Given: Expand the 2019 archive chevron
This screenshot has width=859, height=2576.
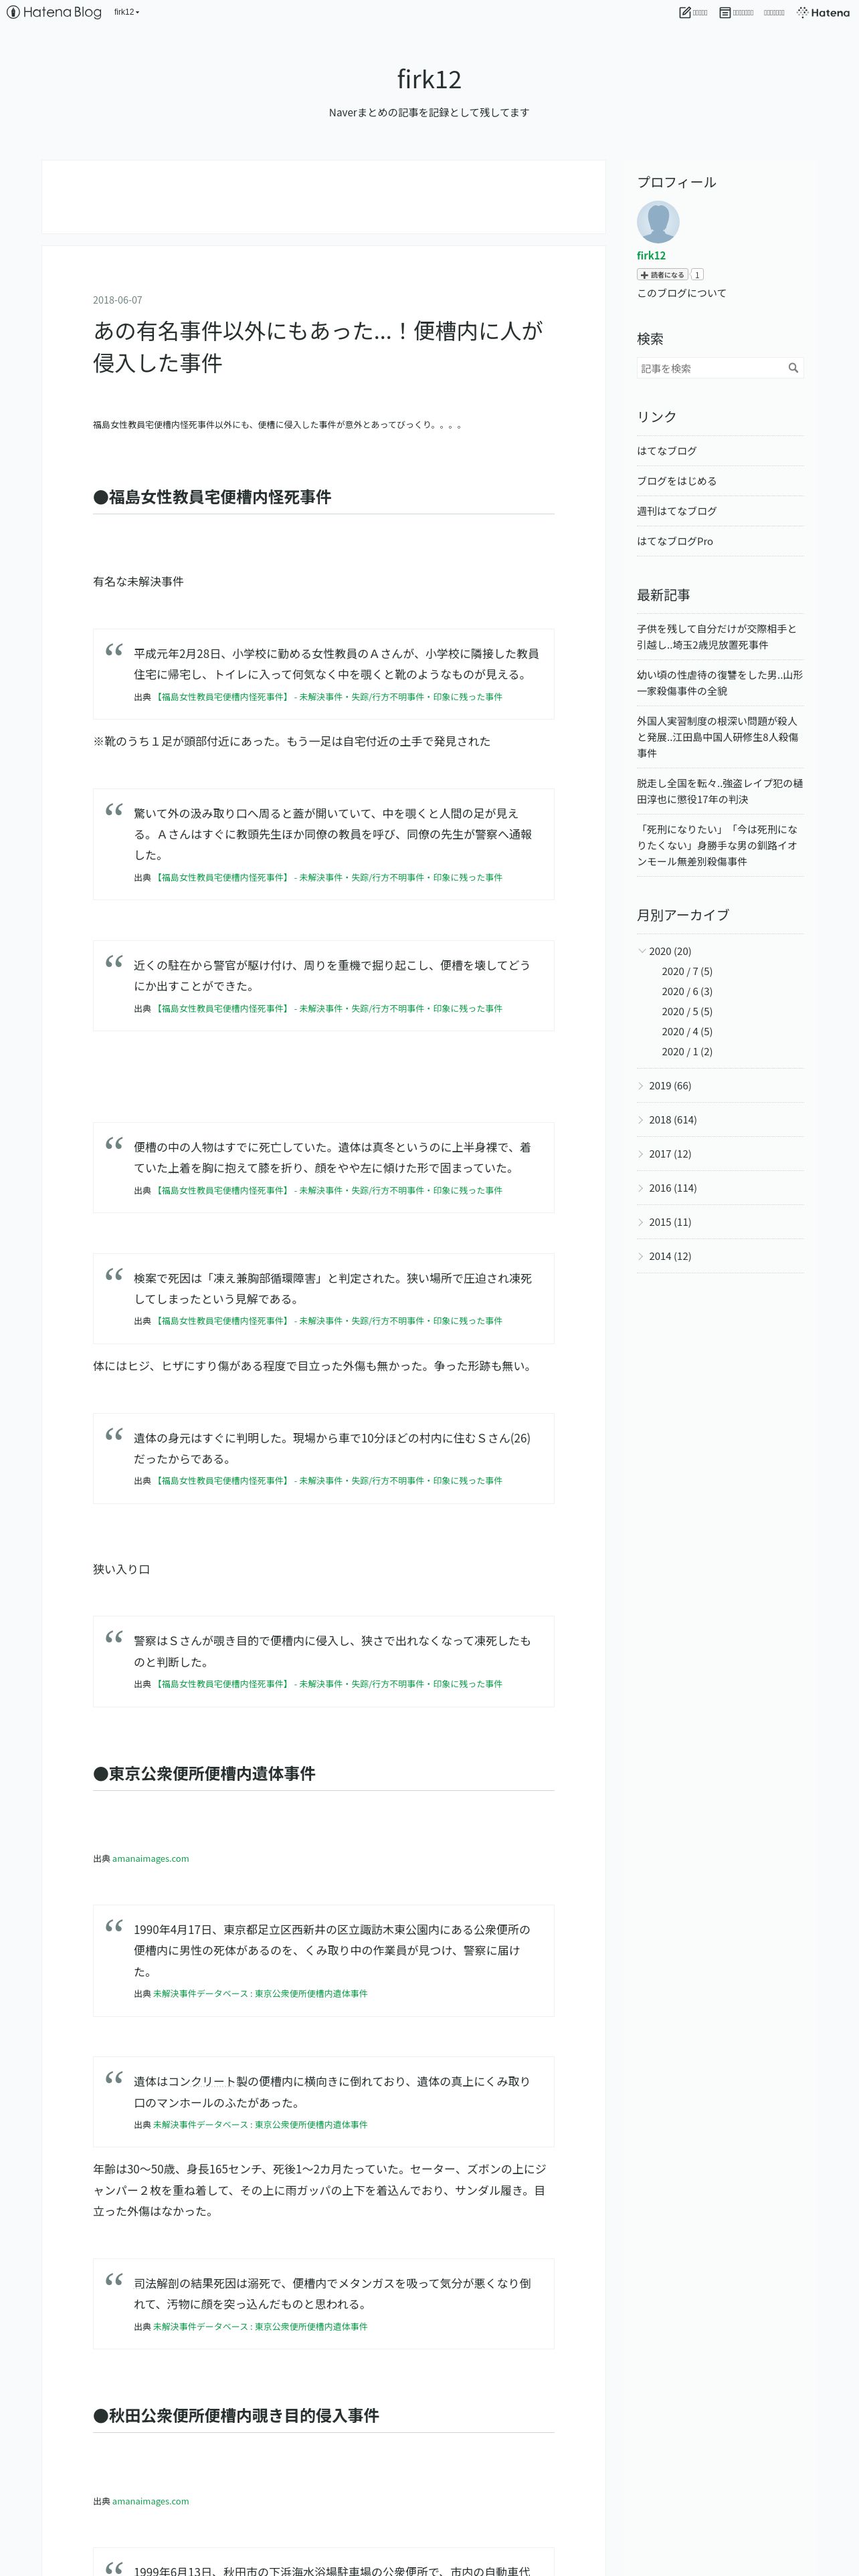Looking at the screenshot, I should click(641, 1085).
